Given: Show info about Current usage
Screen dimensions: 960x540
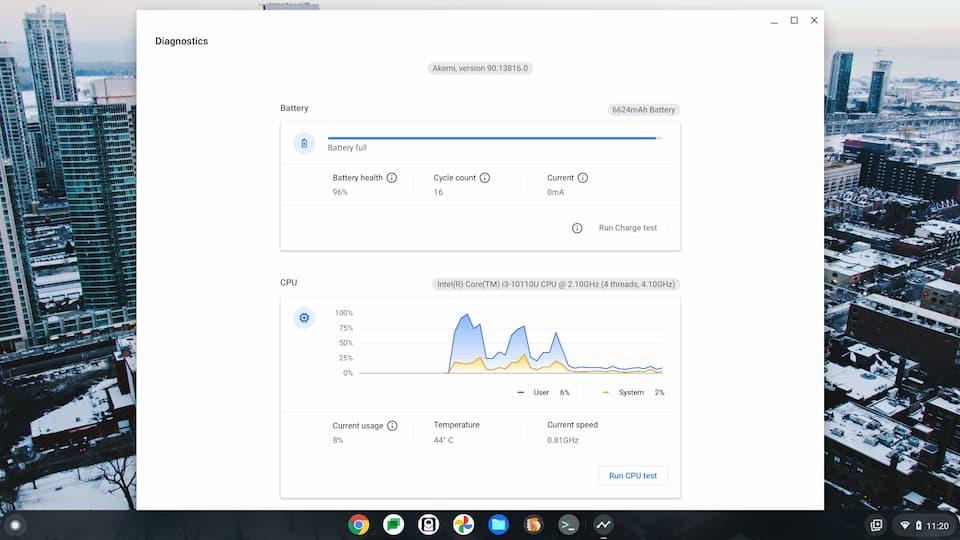Looking at the screenshot, I should tap(392, 426).
